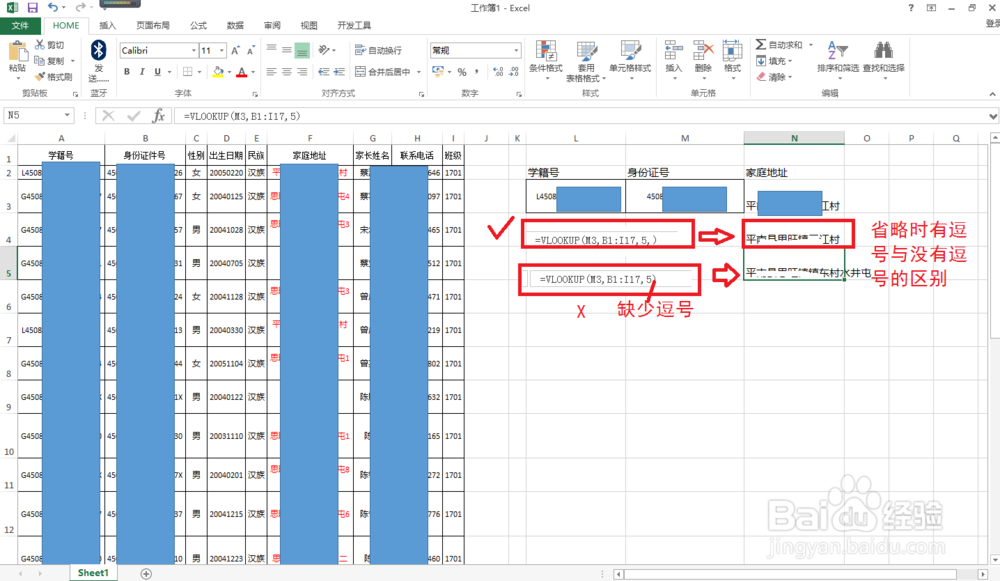Expand the font size 11 dropdown
The image size is (1000, 581).
(x=222, y=50)
